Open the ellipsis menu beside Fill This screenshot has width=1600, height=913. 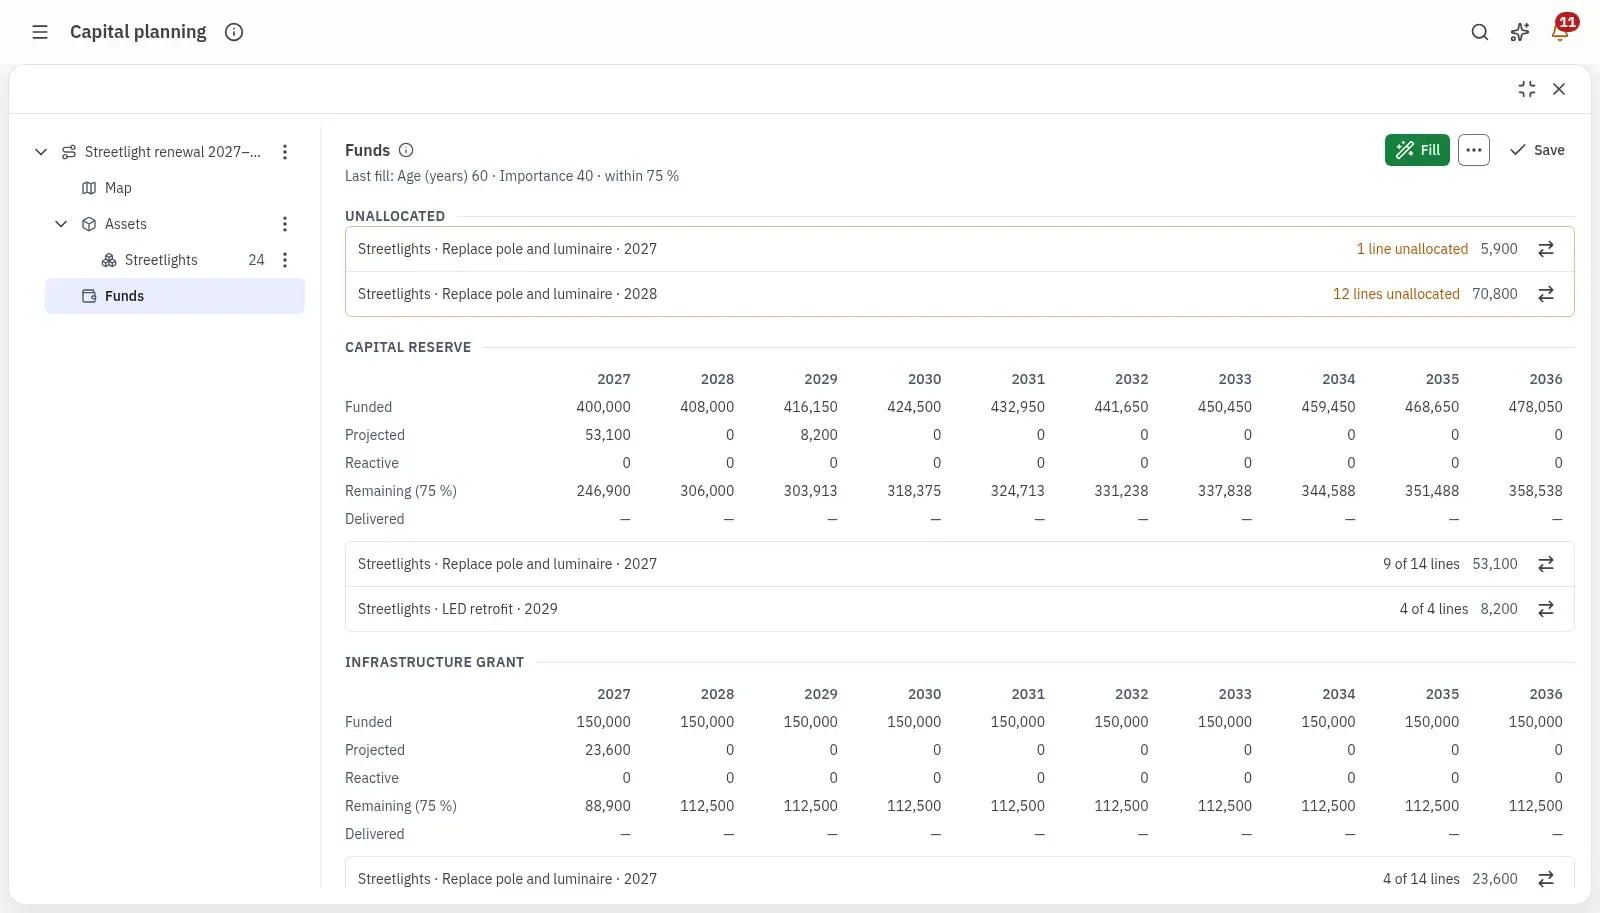1474,150
